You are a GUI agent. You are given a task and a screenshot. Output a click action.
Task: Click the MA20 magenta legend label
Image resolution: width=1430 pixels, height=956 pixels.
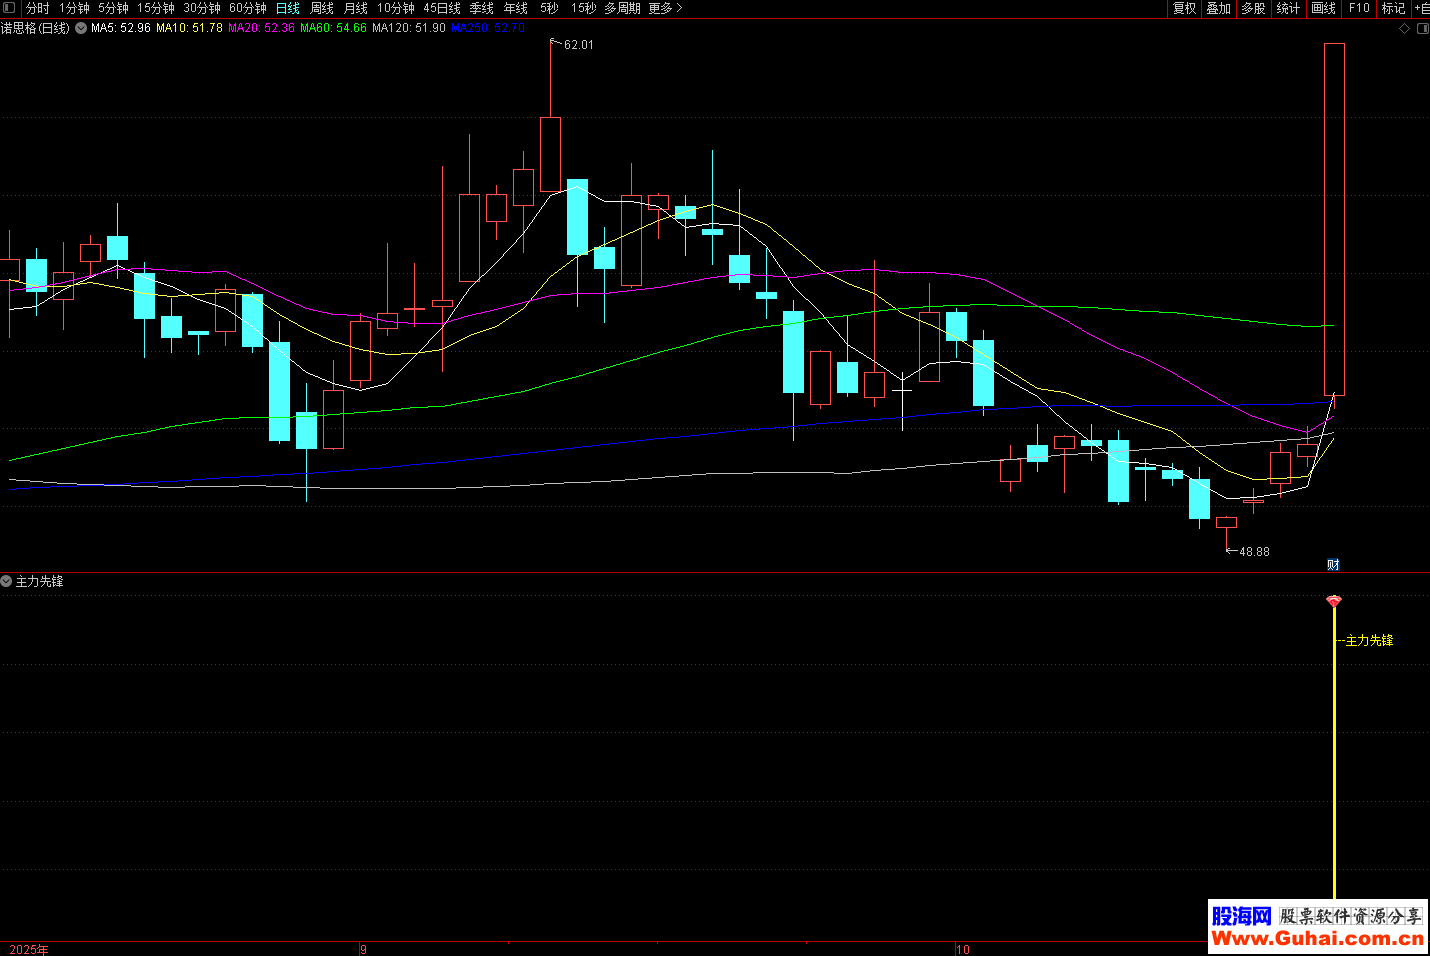click(x=261, y=28)
